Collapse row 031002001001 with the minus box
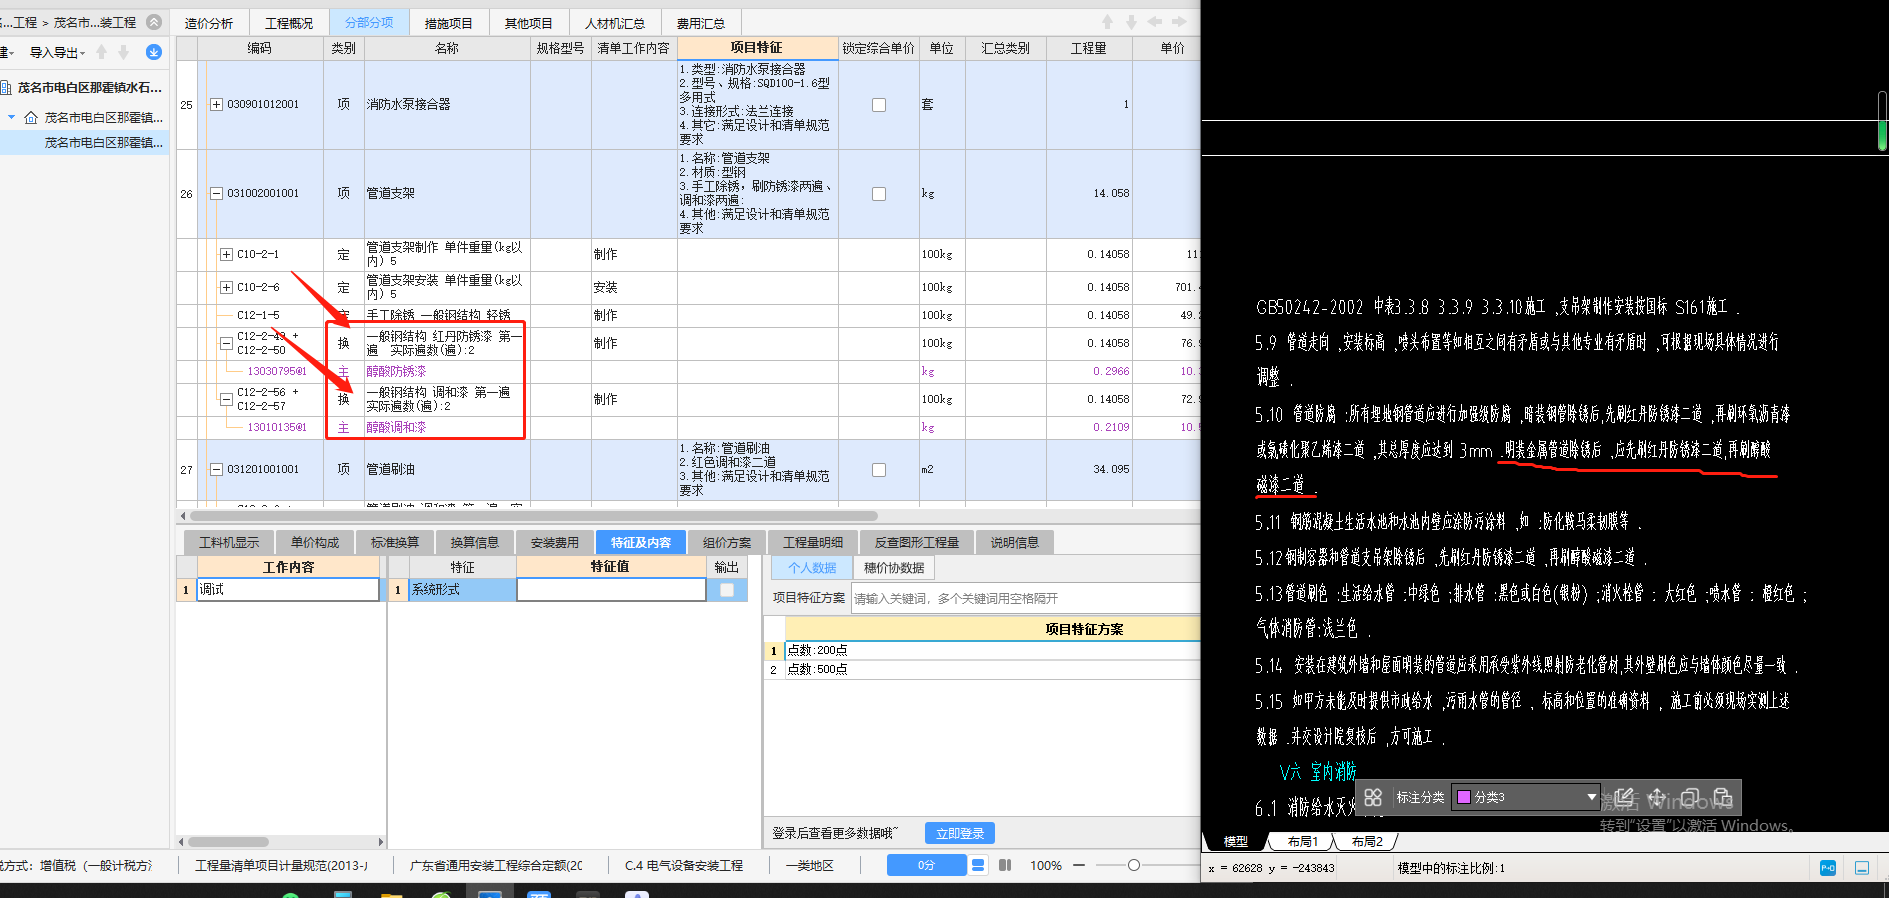This screenshot has width=1889, height=898. [216, 193]
